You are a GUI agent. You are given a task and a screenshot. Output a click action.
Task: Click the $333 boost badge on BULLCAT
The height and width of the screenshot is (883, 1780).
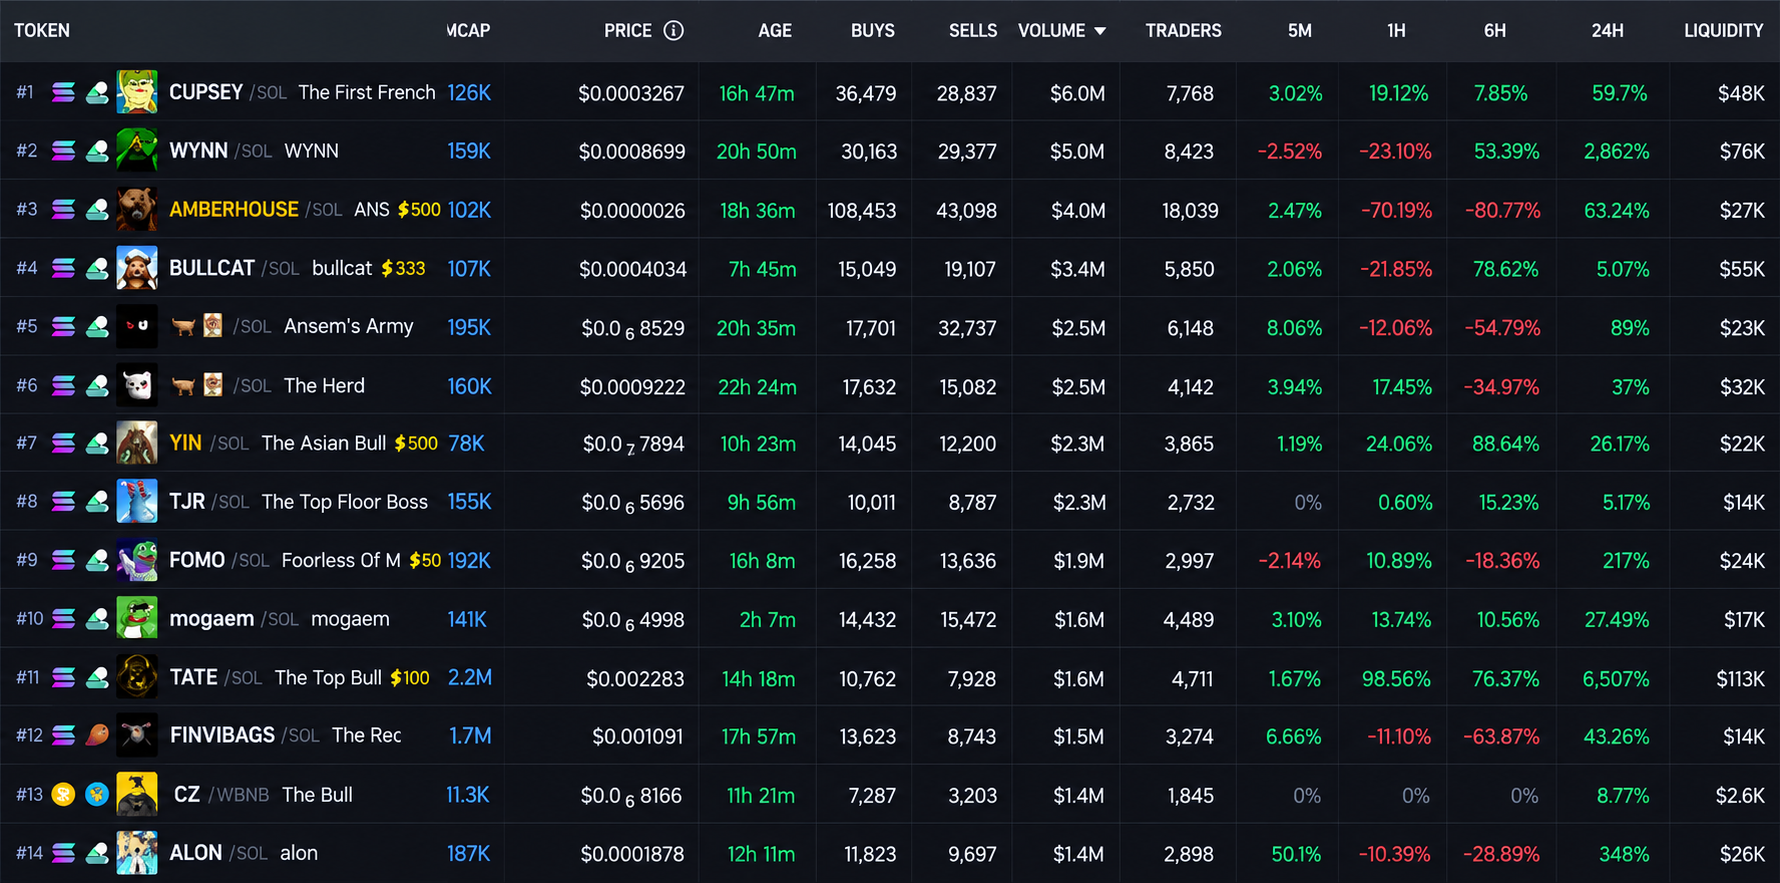coord(403,268)
